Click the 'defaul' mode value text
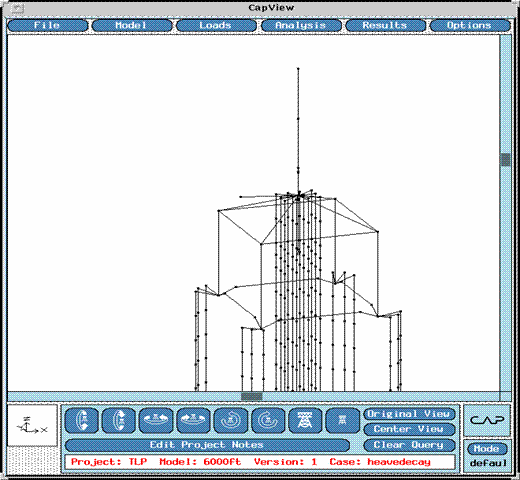 click(489, 463)
